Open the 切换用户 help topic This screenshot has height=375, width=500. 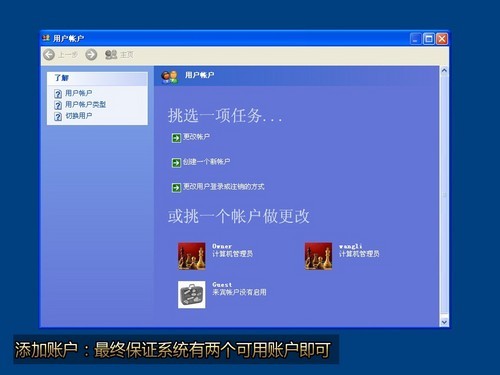click(79, 116)
